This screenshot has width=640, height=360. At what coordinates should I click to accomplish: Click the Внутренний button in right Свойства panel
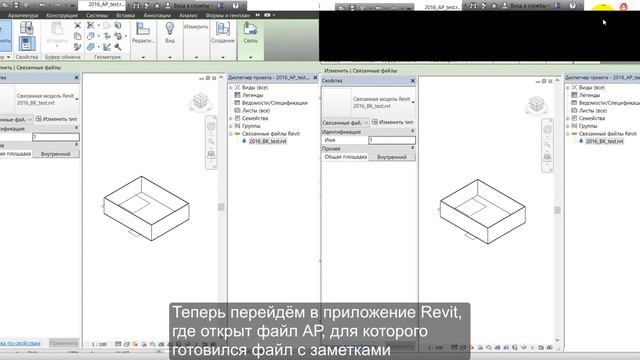pos(392,157)
